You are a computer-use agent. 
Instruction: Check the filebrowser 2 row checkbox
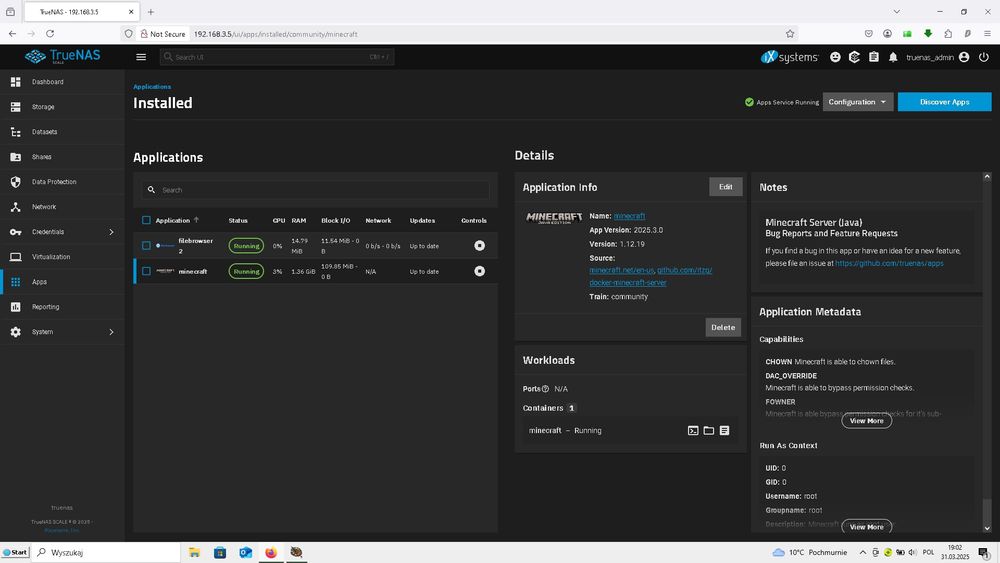(146, 245)
